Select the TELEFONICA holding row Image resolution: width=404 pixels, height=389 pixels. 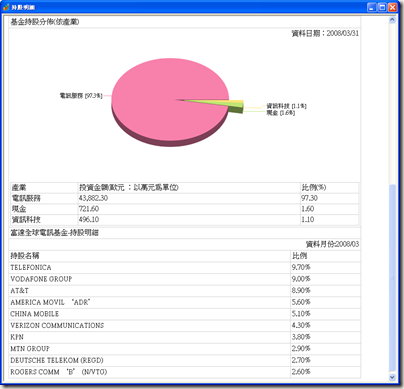(x=185, y=267)
